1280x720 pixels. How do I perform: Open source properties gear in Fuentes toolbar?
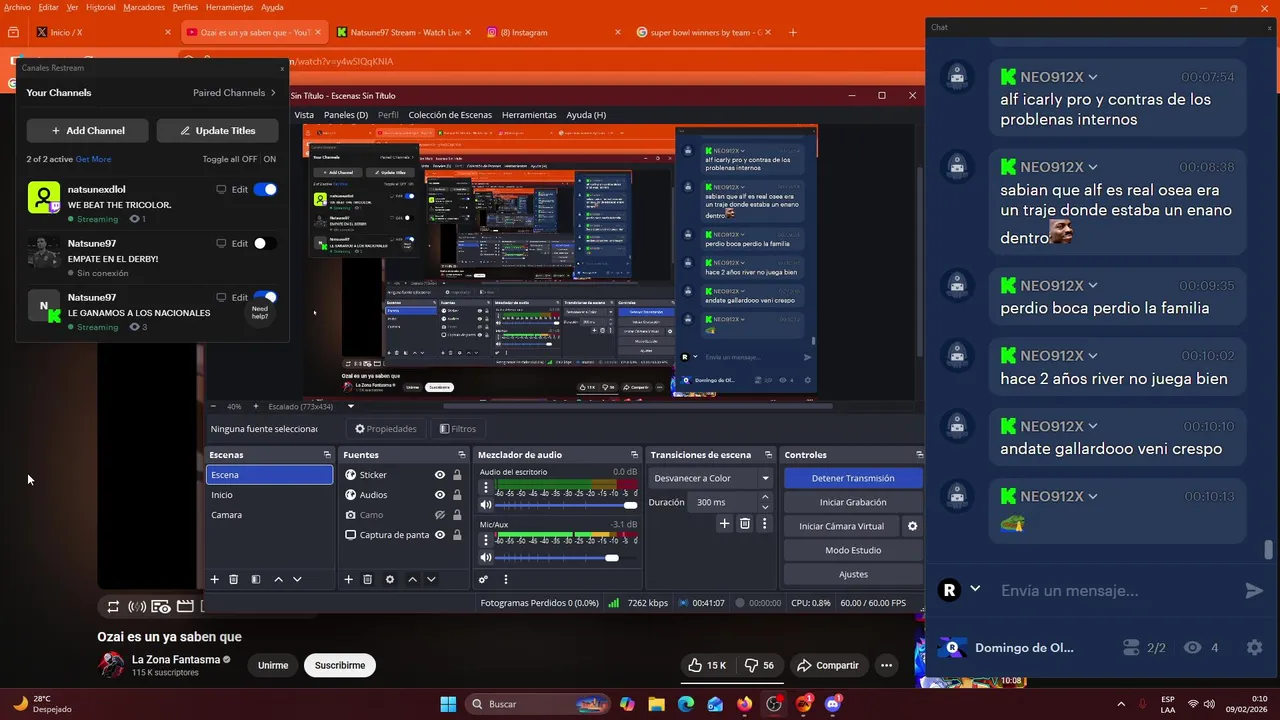[390, 579]
